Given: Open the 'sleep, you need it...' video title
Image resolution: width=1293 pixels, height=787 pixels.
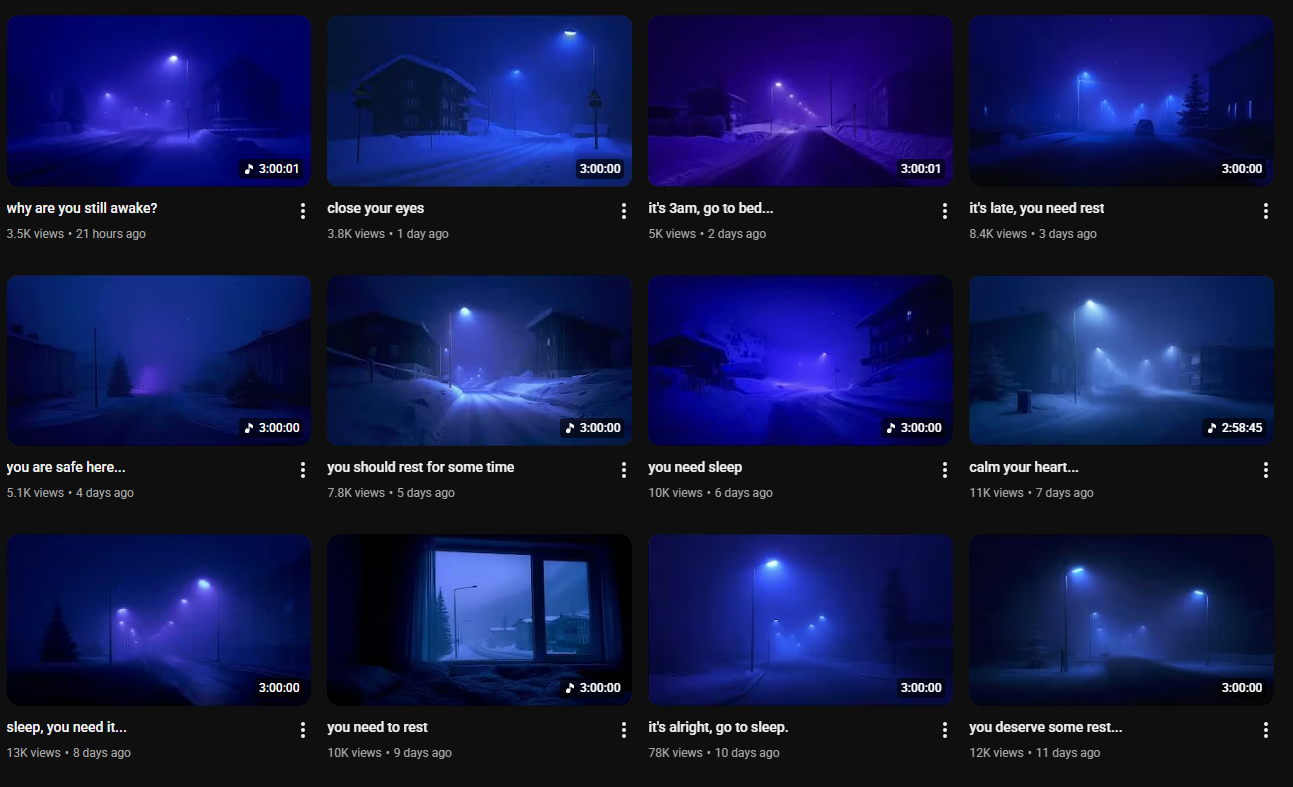Looking at the screenshot, I should point(67,727).
